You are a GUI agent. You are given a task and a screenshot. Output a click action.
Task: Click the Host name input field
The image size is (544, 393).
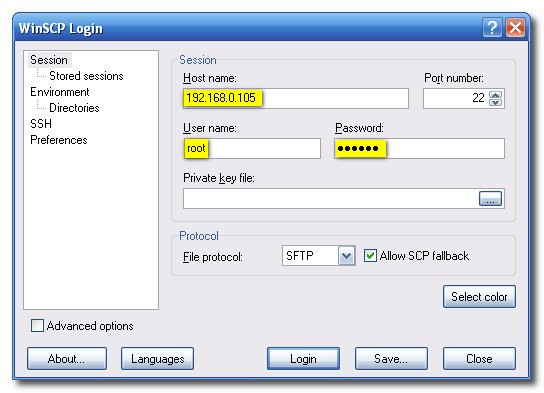(296, 98)
